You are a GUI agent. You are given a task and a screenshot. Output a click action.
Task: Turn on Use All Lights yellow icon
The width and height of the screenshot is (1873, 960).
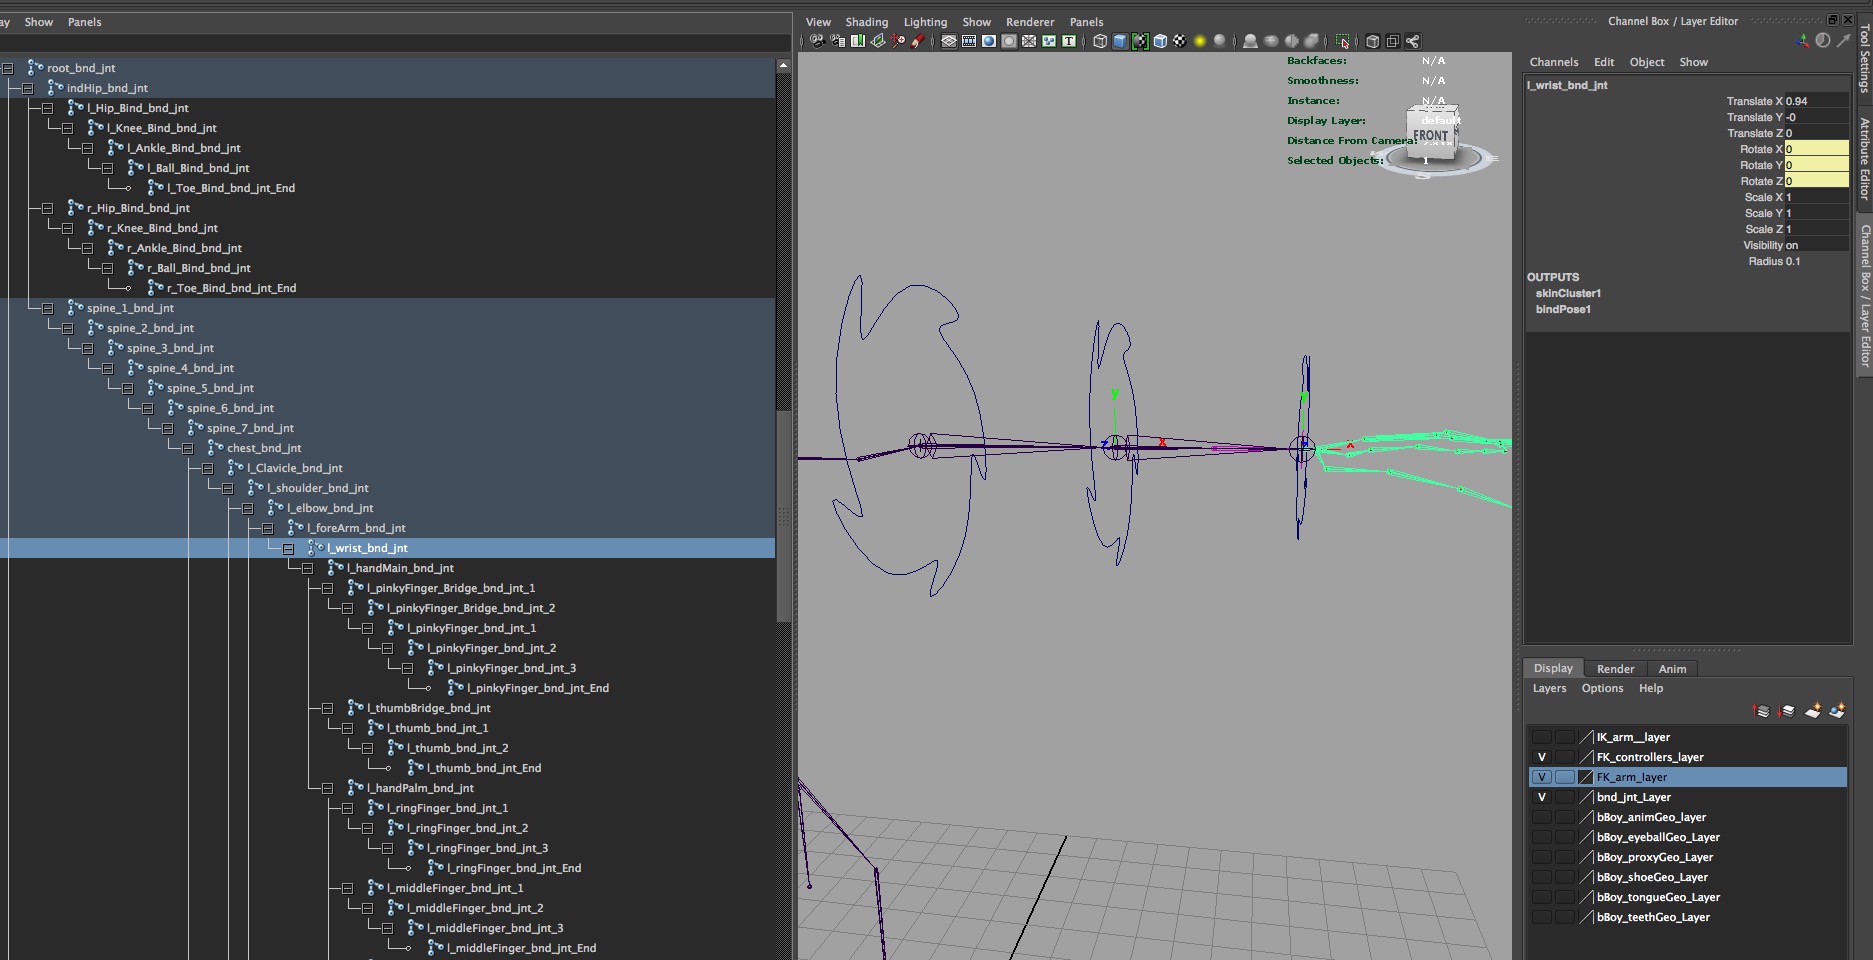pos(1200,41)
